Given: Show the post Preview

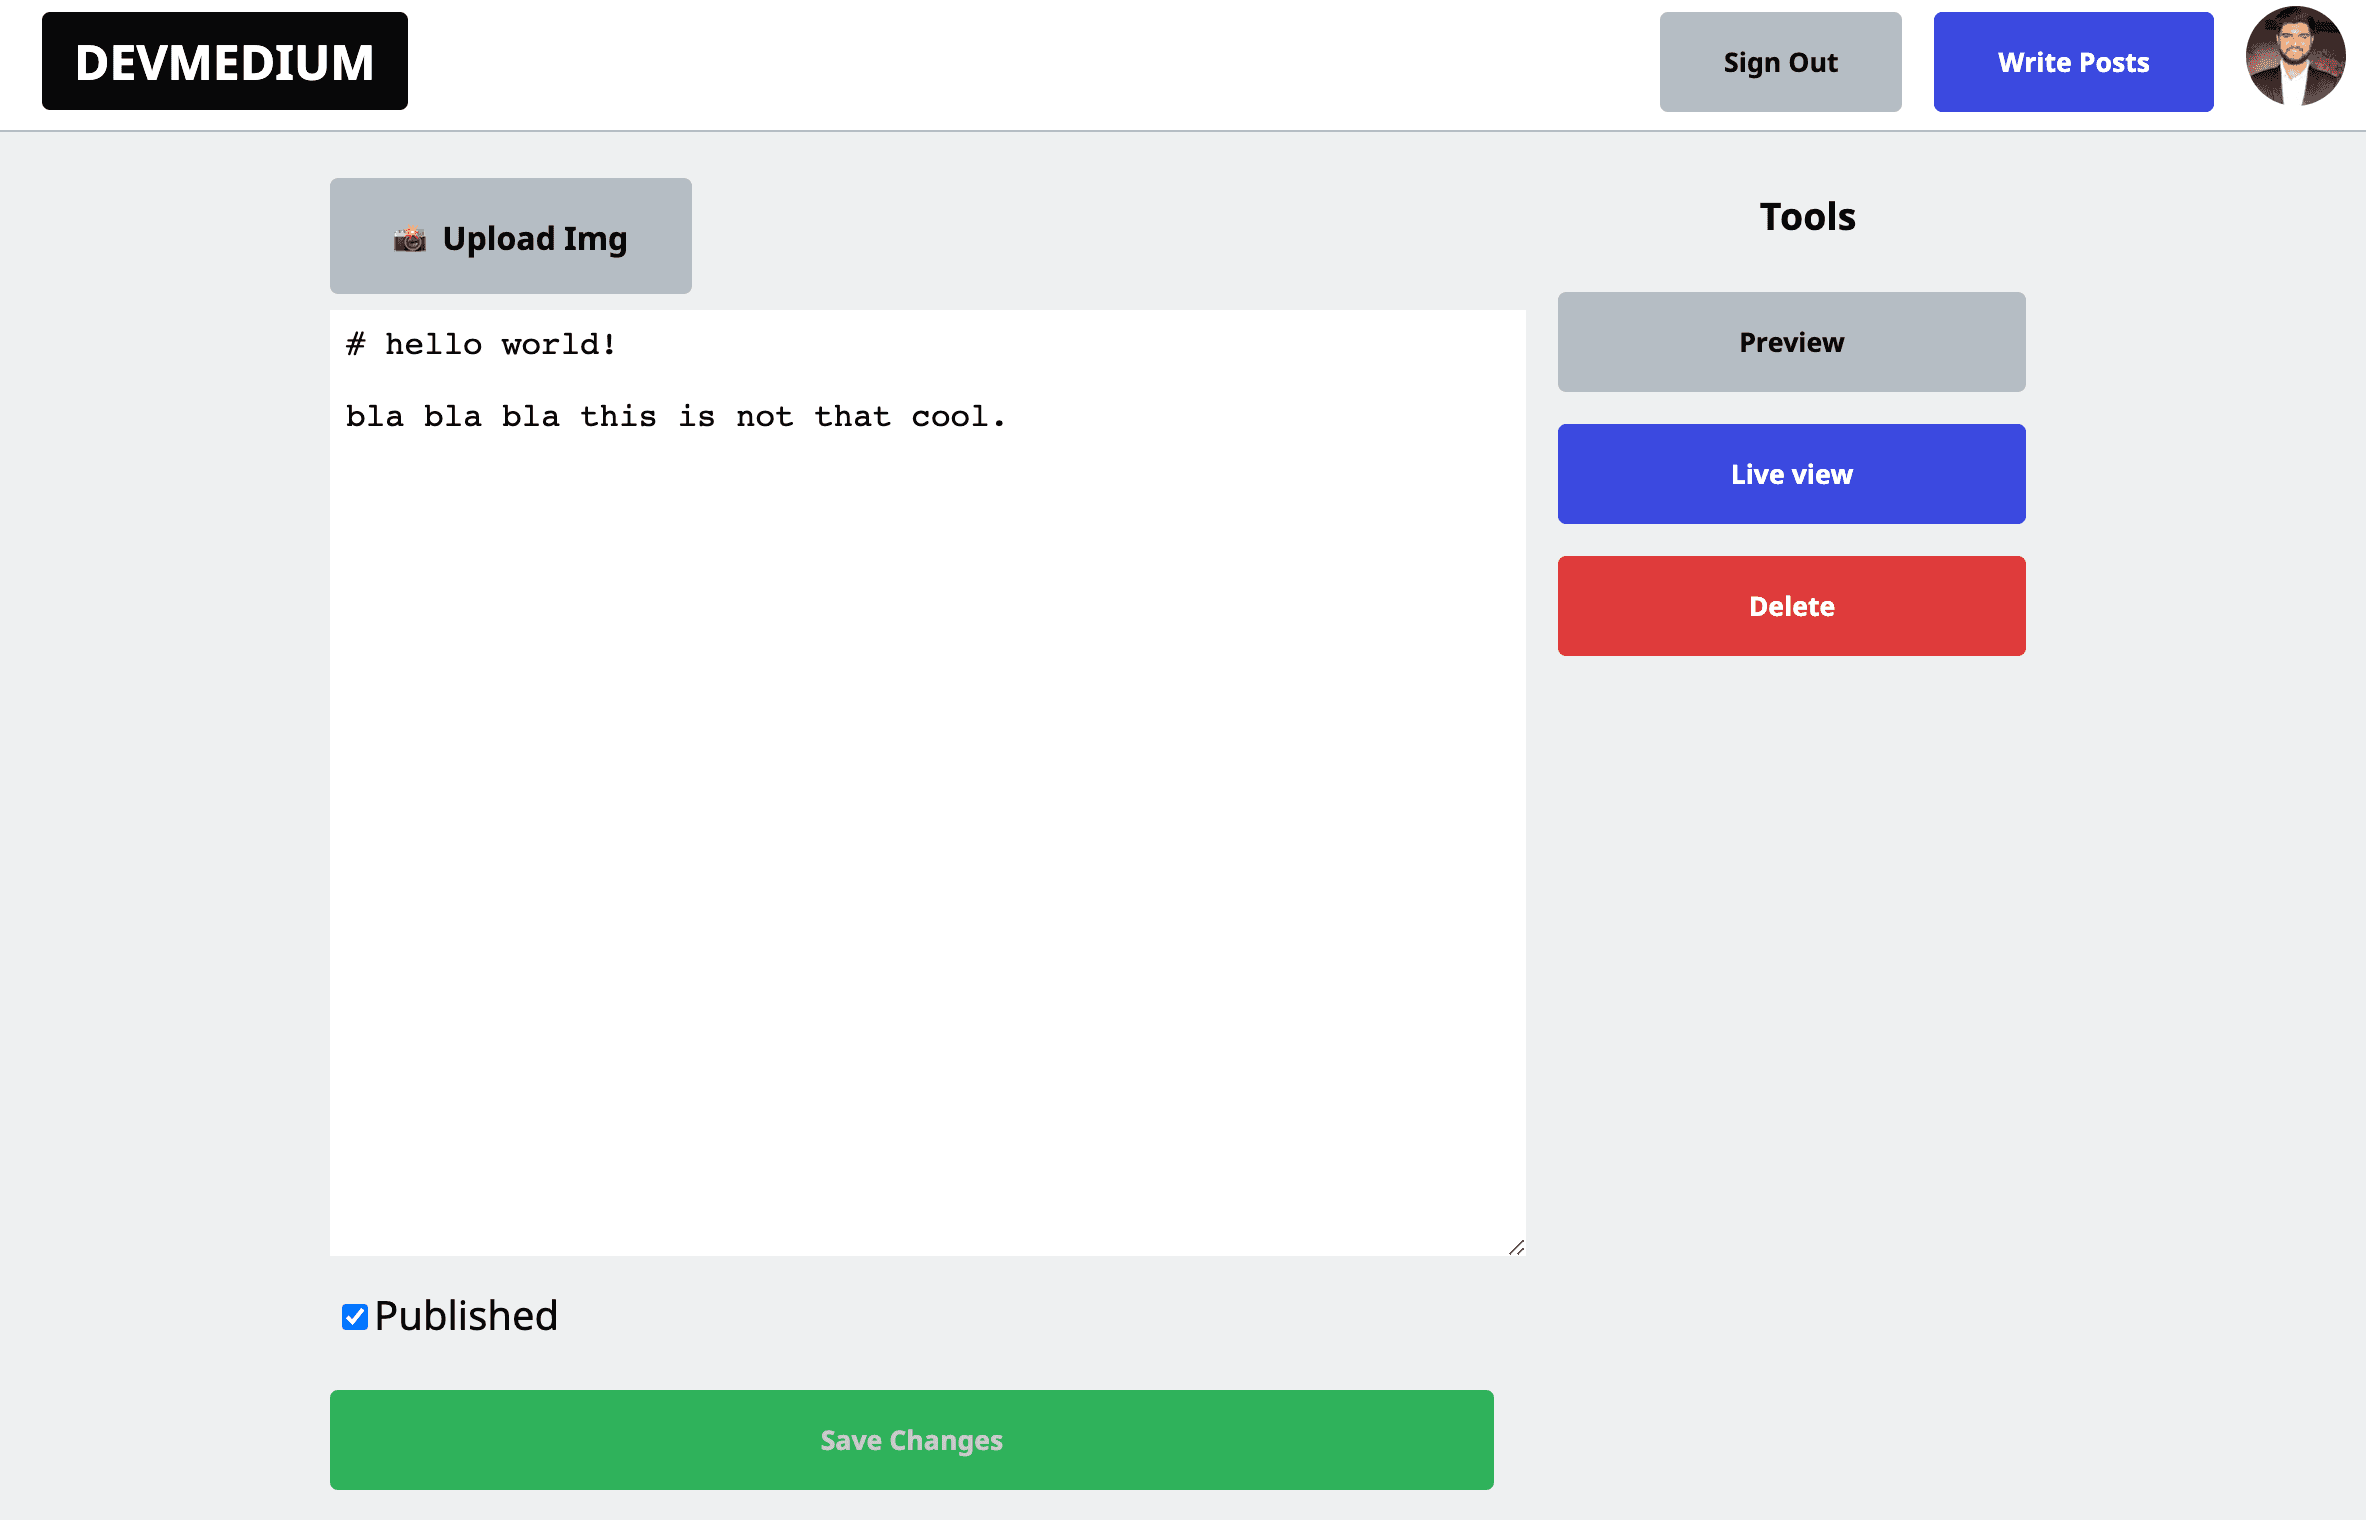Looking at the screenshot, I should (1791, 342).
